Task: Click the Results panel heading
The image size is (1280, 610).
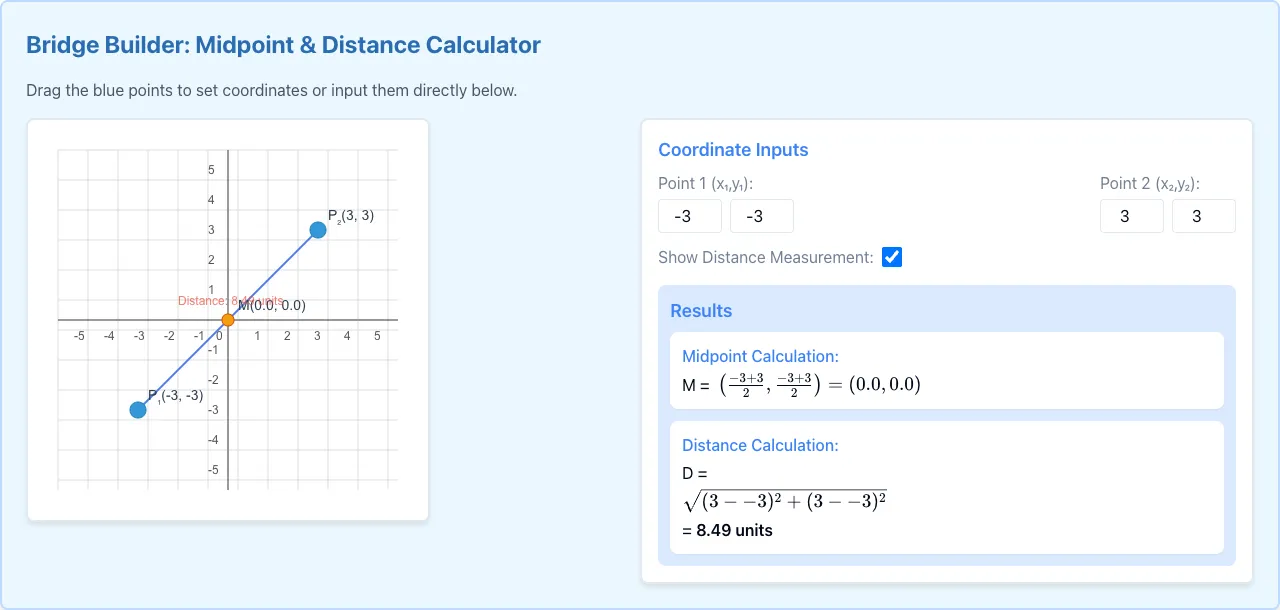Action: point(701,311)
